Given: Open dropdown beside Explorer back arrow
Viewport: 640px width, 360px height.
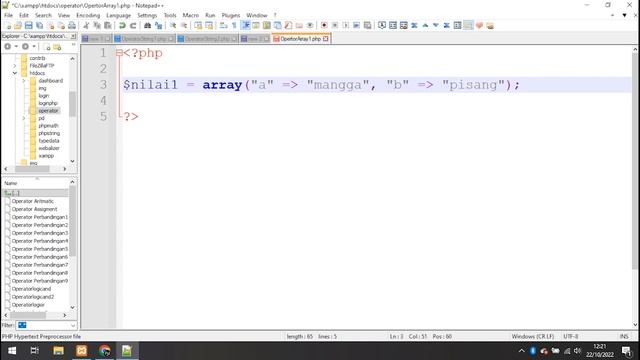Looking at the screenshot, I should 16,47.
